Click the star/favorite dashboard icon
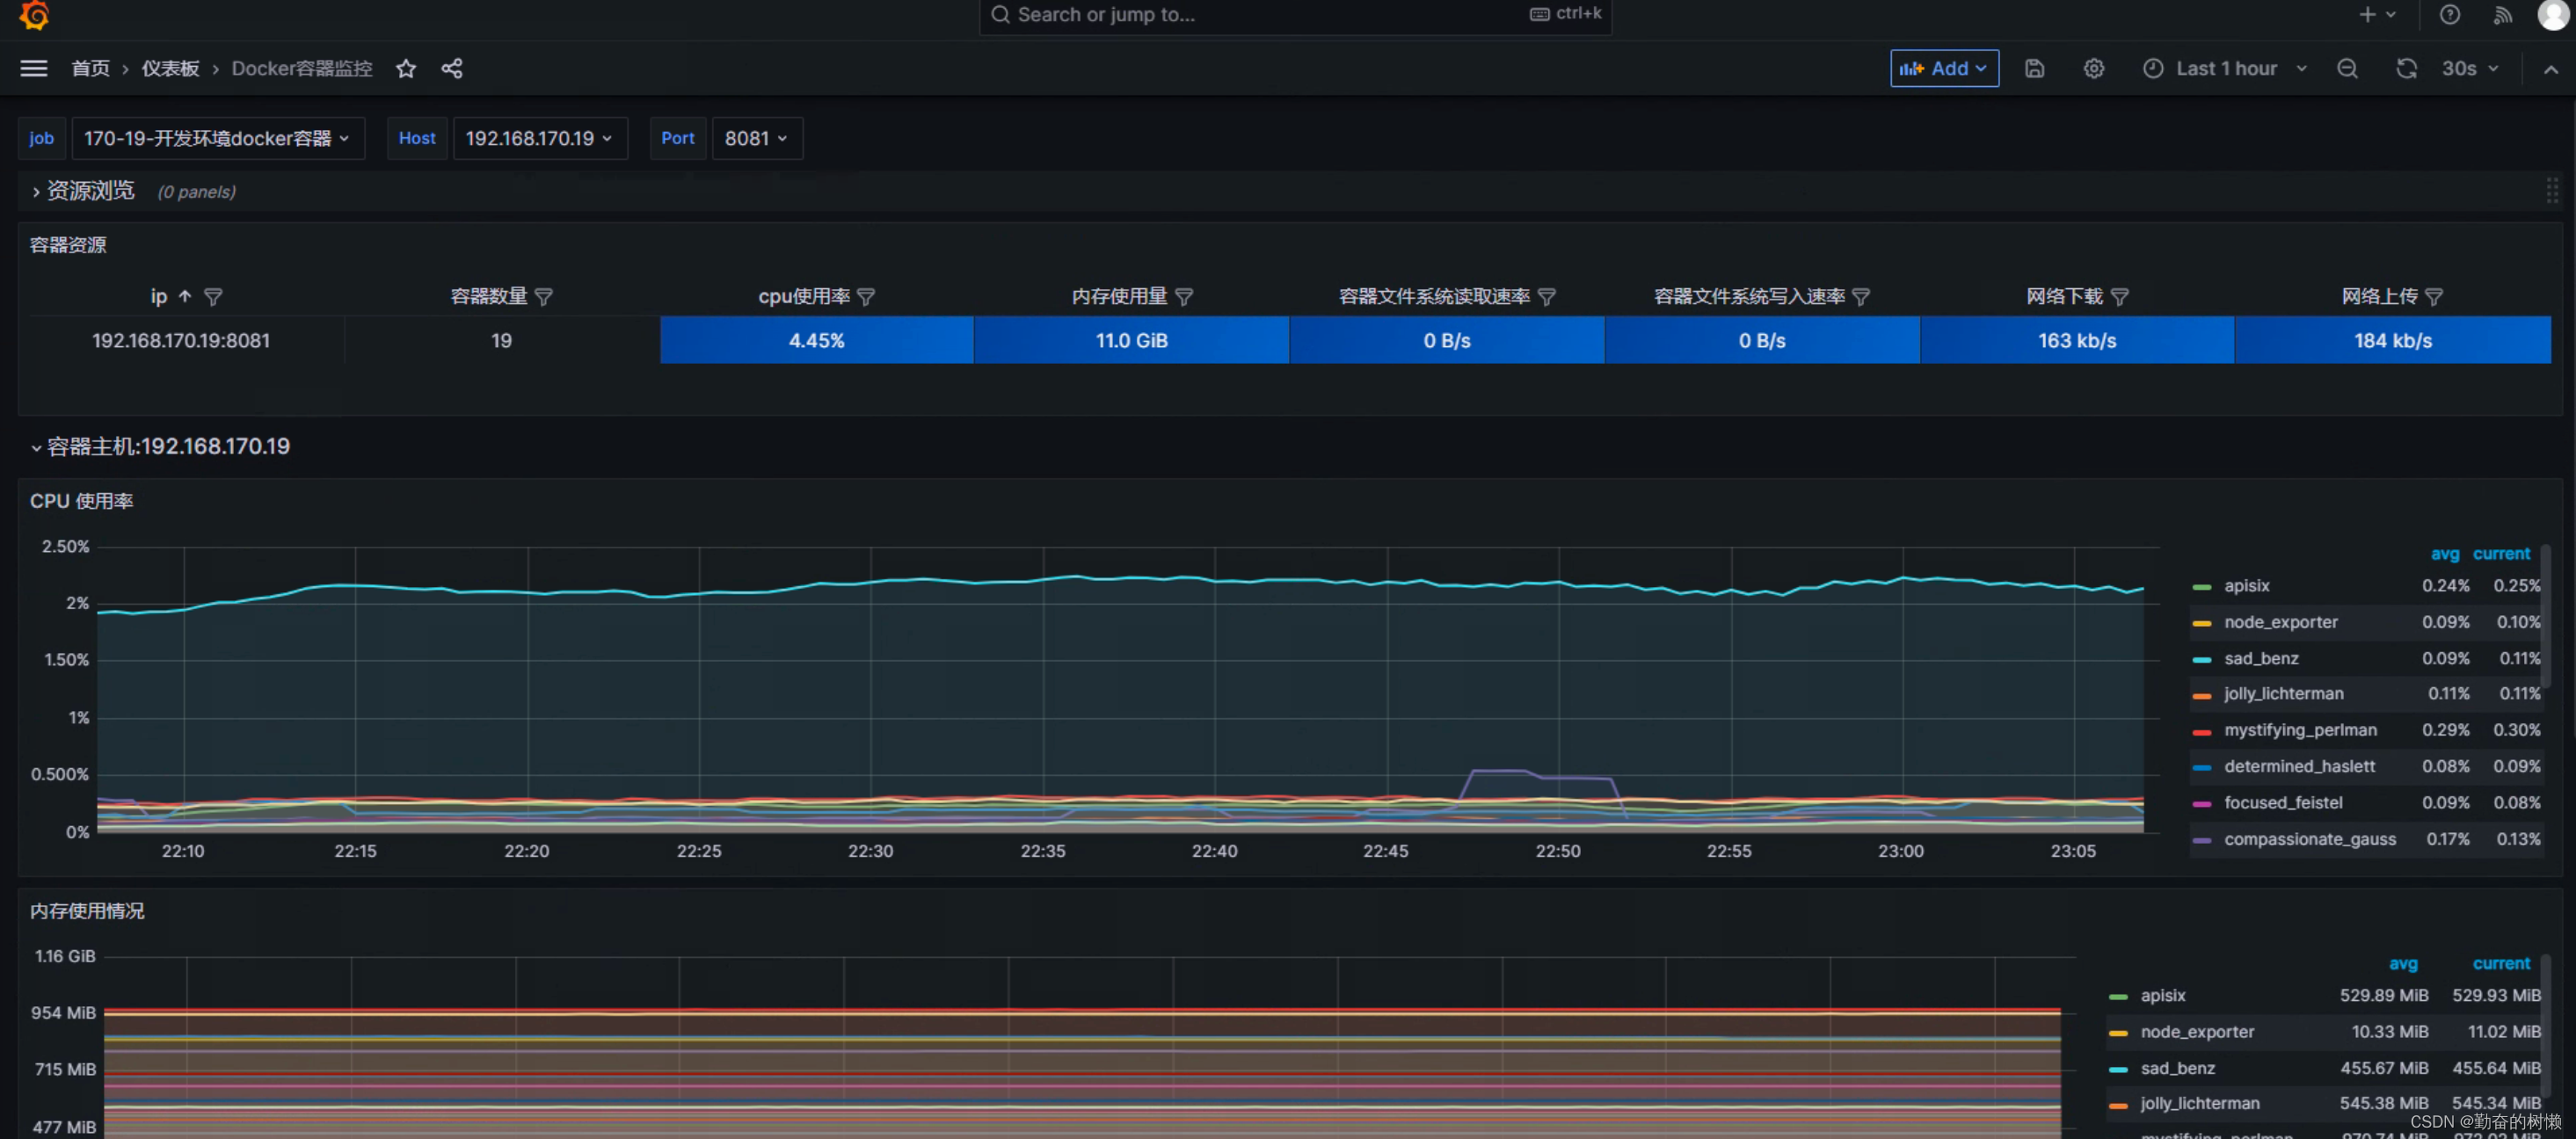Image resolution: width=2576 pixels, height=1139 pixels. pyautogui.click(x=406, y=68)
